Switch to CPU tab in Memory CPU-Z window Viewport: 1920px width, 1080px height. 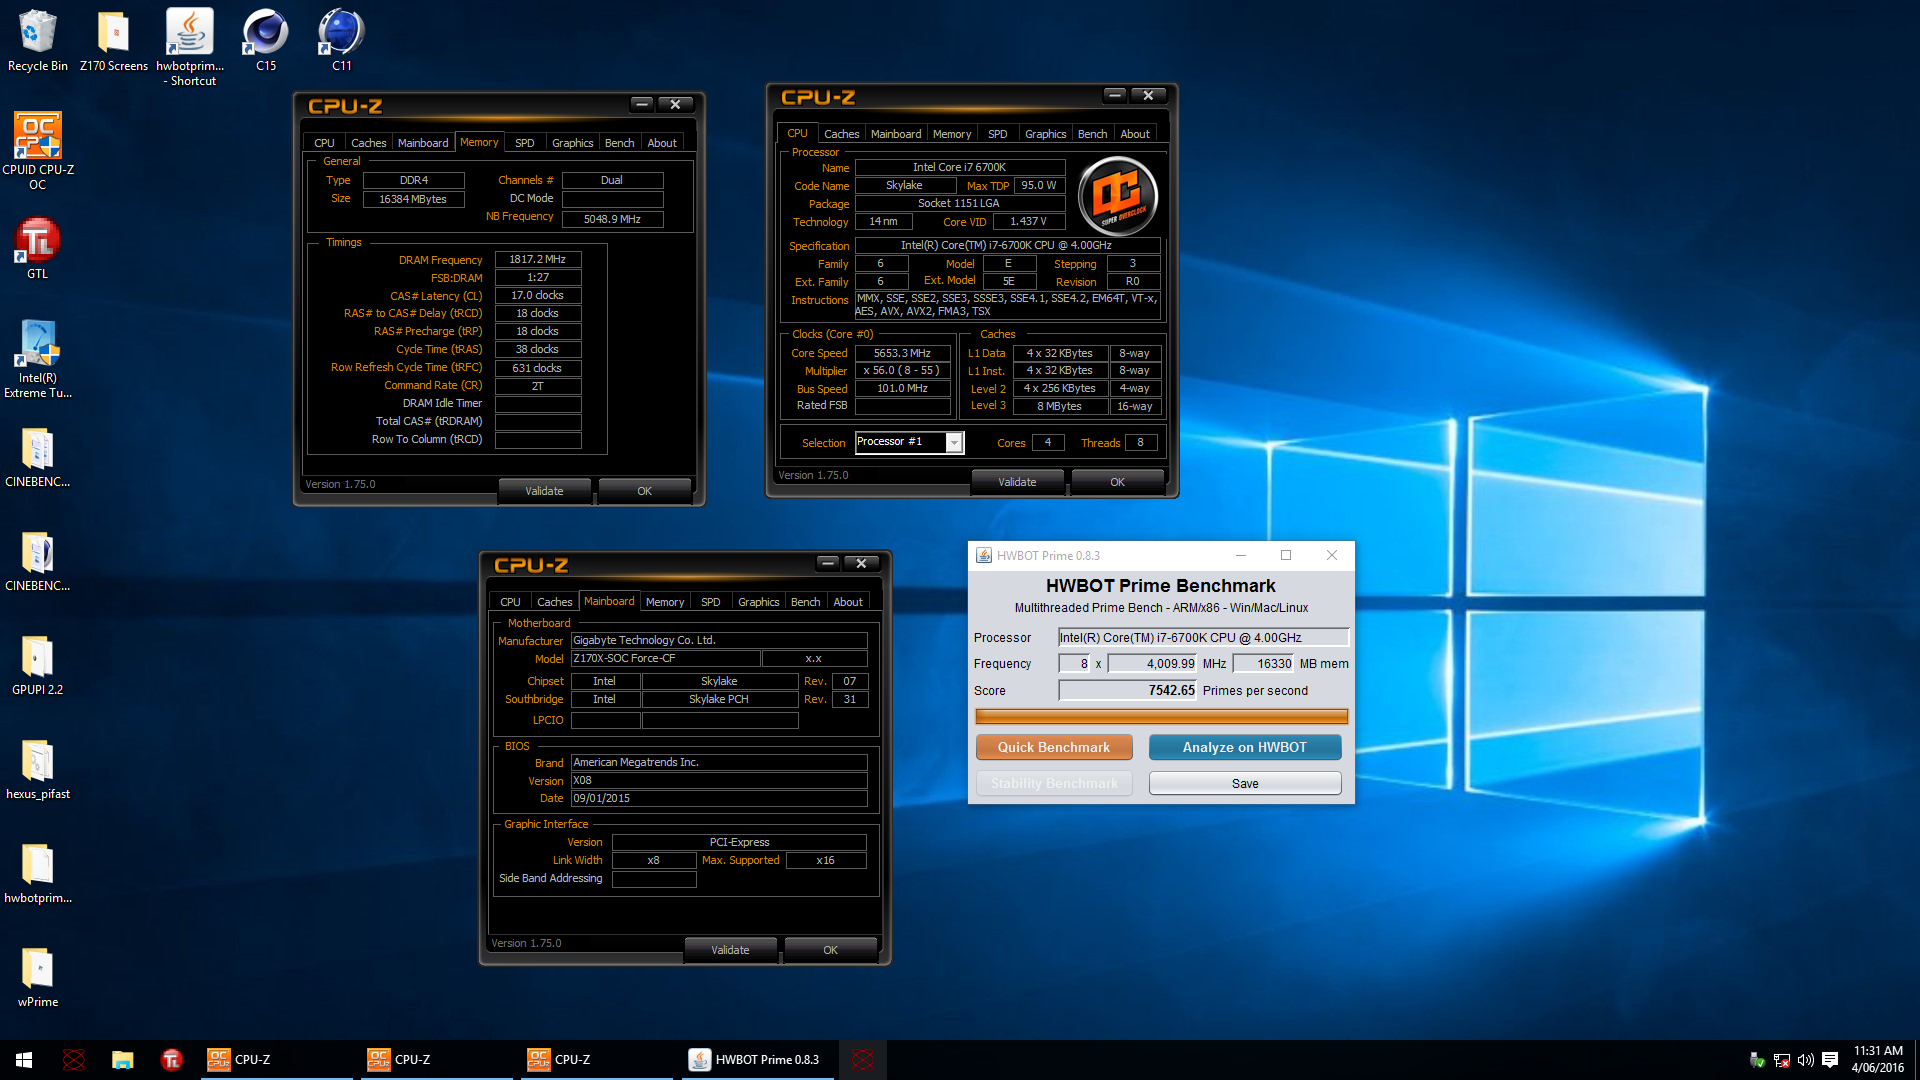pos(324,143)
